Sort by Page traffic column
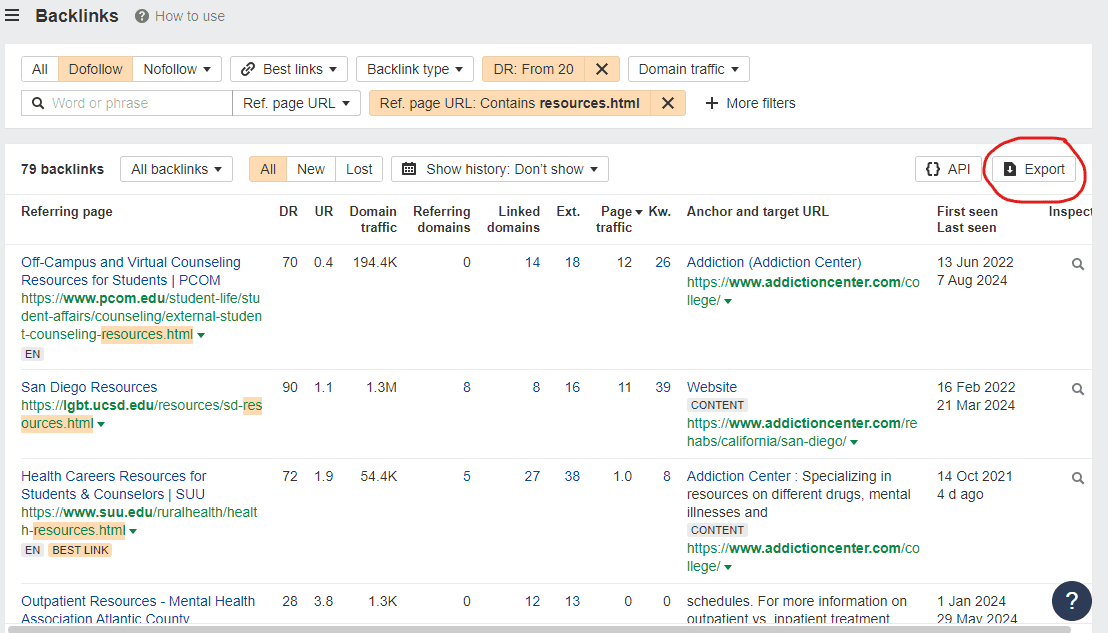Viewport: 1108px width, 633px height. (x=616, y=219)
